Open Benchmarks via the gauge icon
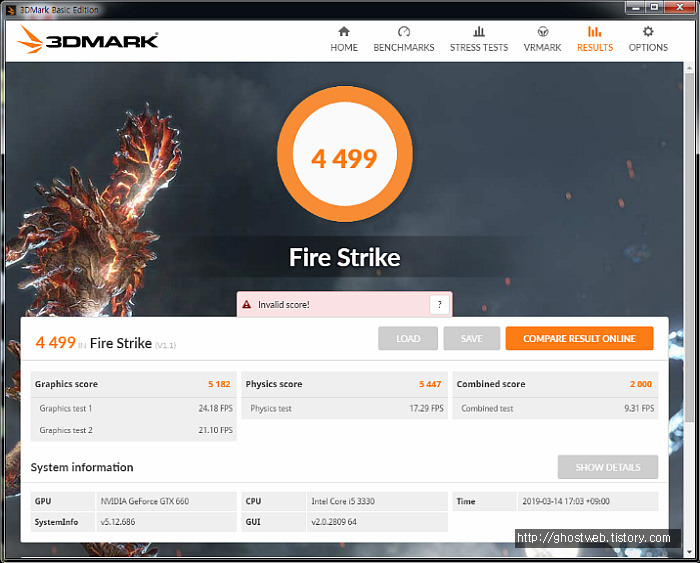The image size is (700, 563). coord(404,31)
